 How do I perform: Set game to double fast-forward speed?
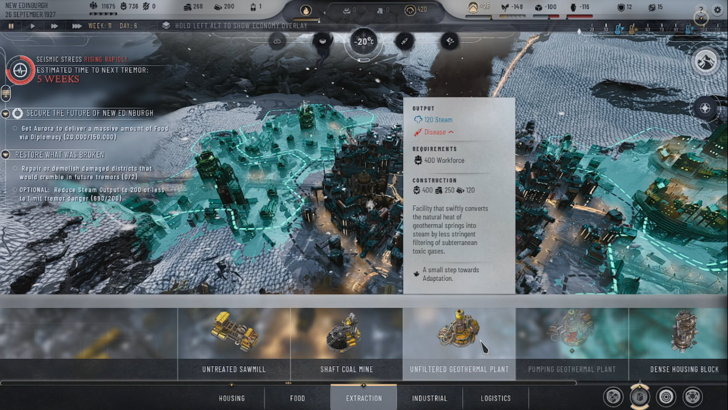tap(54, 26)
